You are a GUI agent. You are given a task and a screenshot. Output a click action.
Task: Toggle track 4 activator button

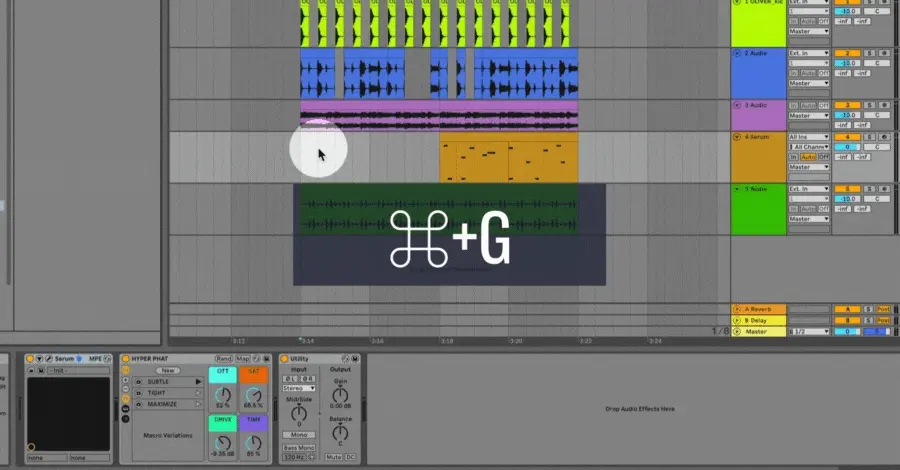[847, 137]
